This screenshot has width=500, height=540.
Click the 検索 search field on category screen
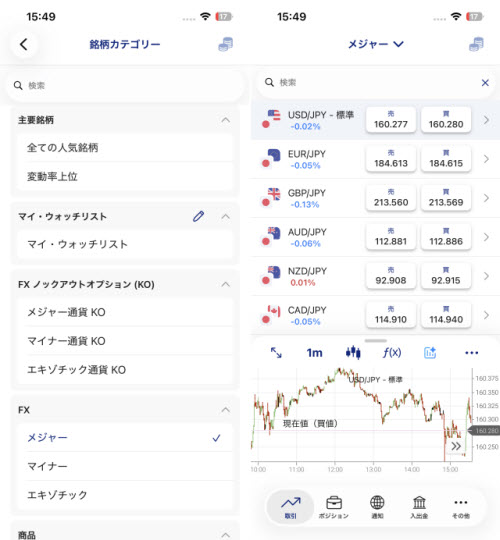coord(125,85)
